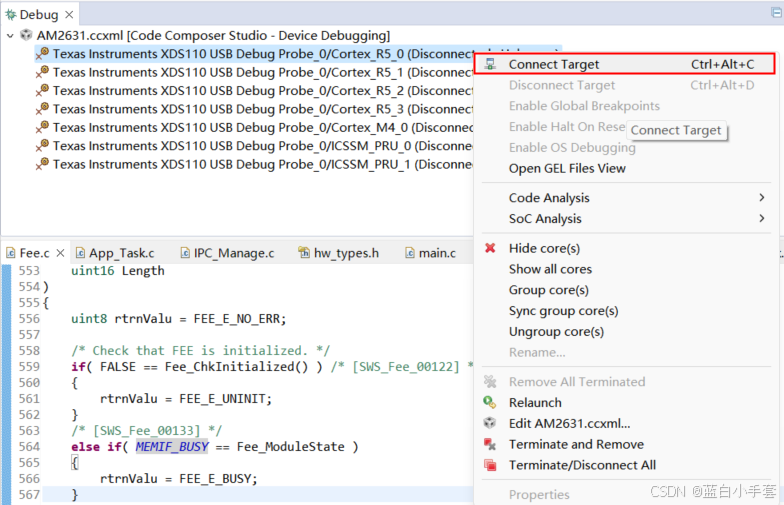Click the Connect Target icon in context menu
This screenshot has height=505, width=784.
(x=490, y=64)
